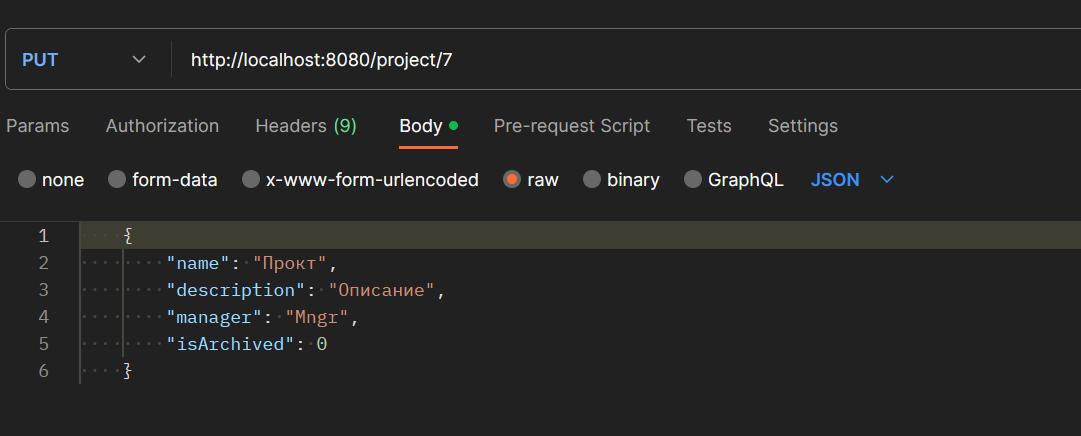Click the chevron next to PUT
Screen dimensions: 1081x436
tap(139, 60)
